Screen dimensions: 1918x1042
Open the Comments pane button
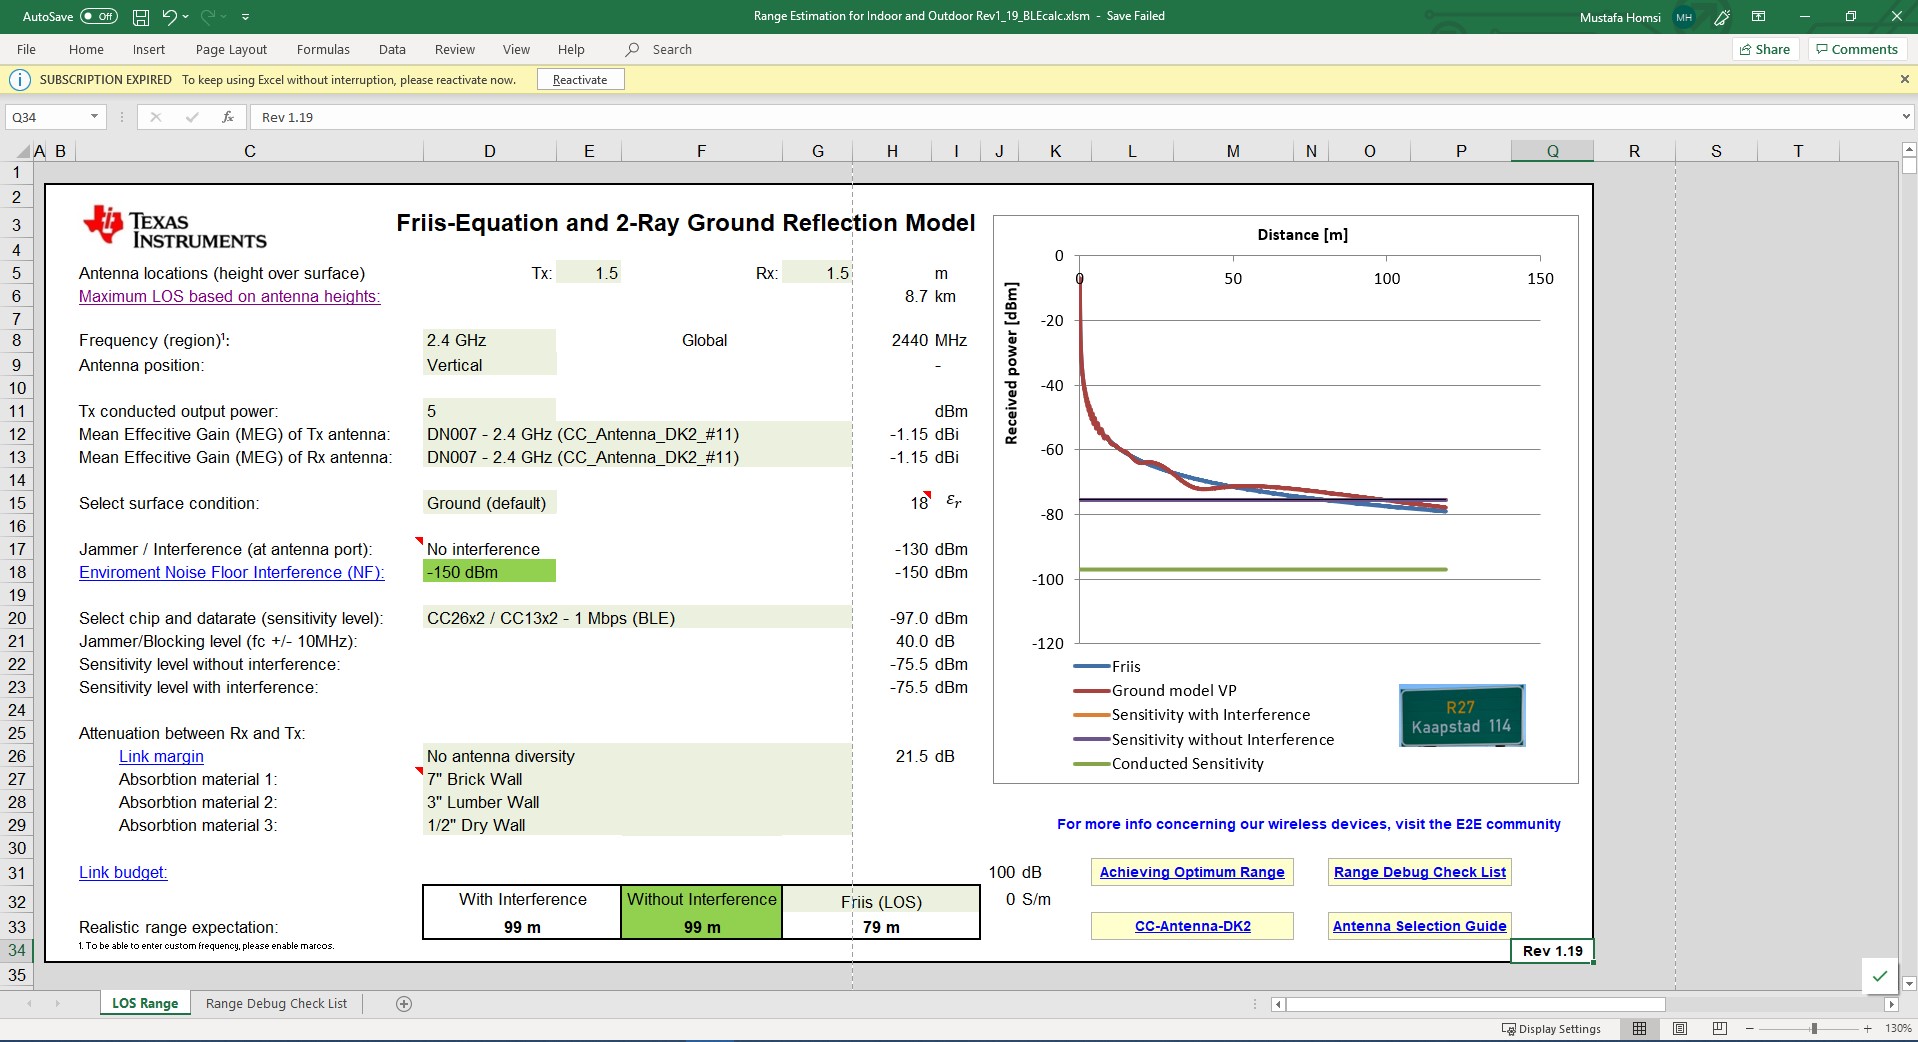1857,49
